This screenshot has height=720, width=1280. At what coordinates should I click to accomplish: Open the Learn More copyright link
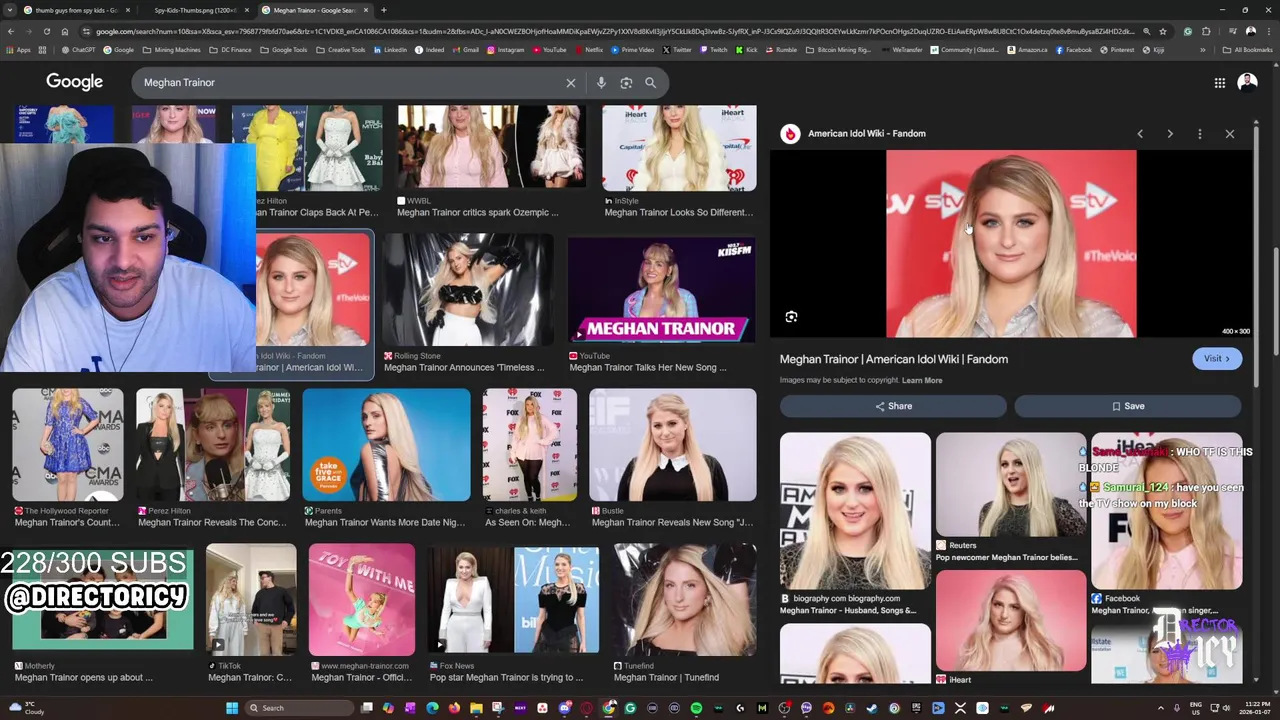tap(922, 380)
